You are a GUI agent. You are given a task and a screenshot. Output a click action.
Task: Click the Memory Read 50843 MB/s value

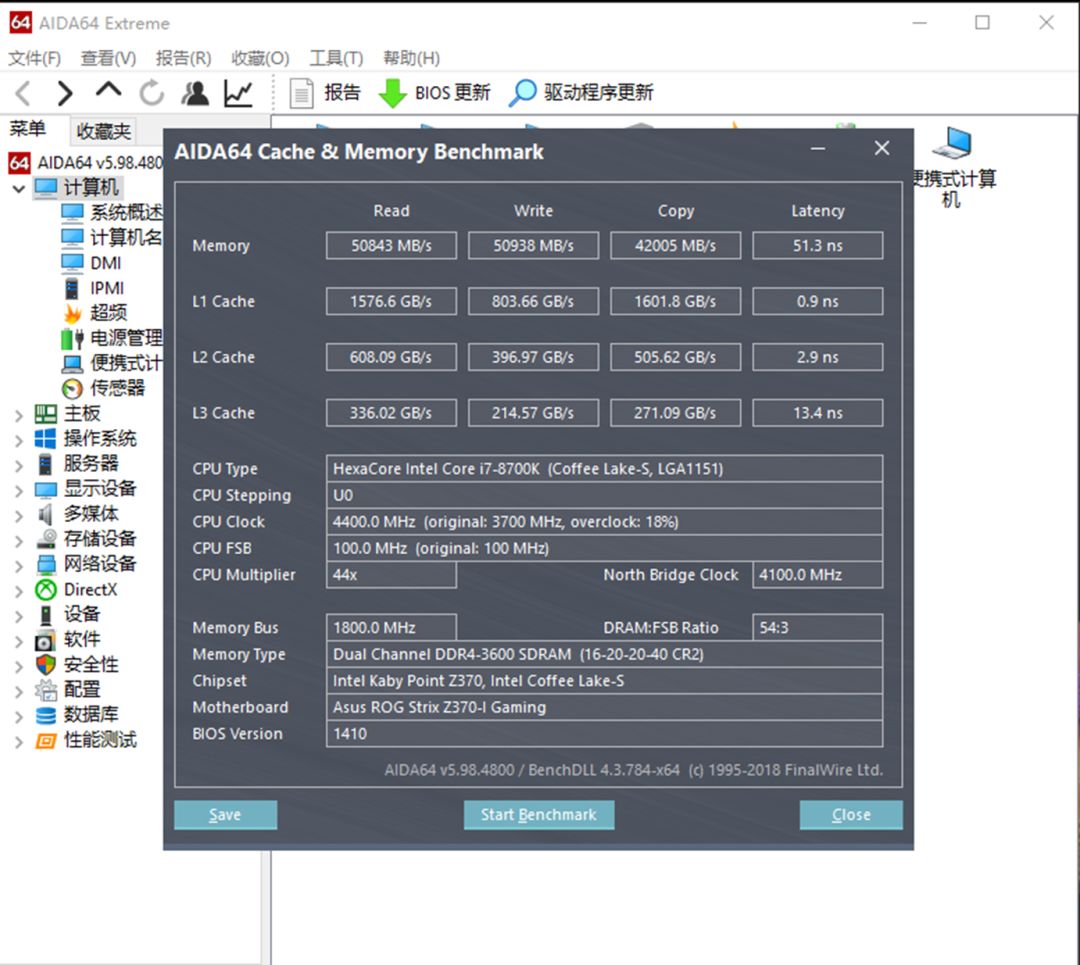[x=391, y=246]
